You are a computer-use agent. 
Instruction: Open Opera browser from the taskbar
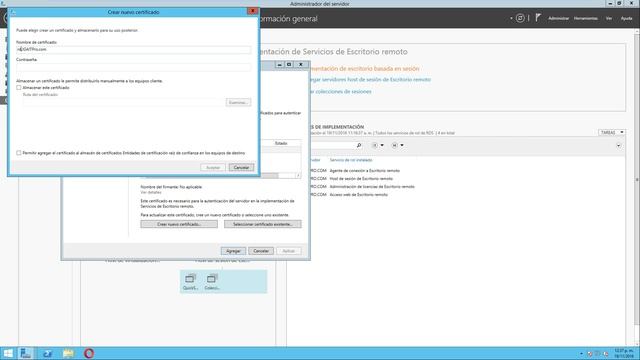point(89,353)
